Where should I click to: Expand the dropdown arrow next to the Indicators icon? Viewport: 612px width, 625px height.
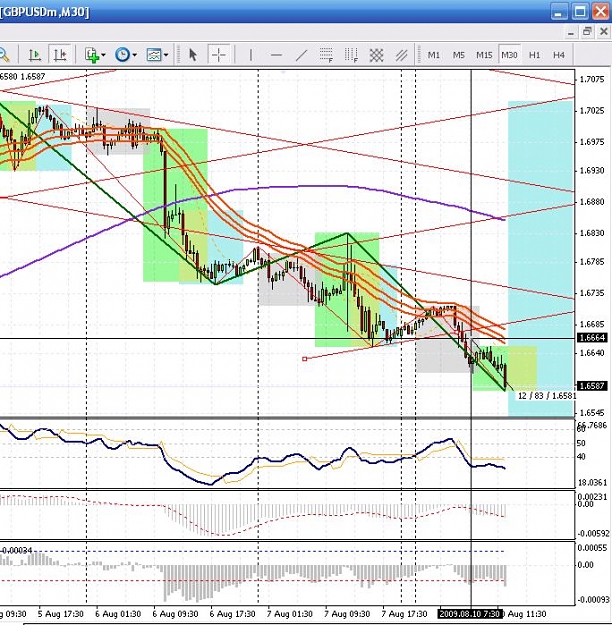click(x=103, y=55)
